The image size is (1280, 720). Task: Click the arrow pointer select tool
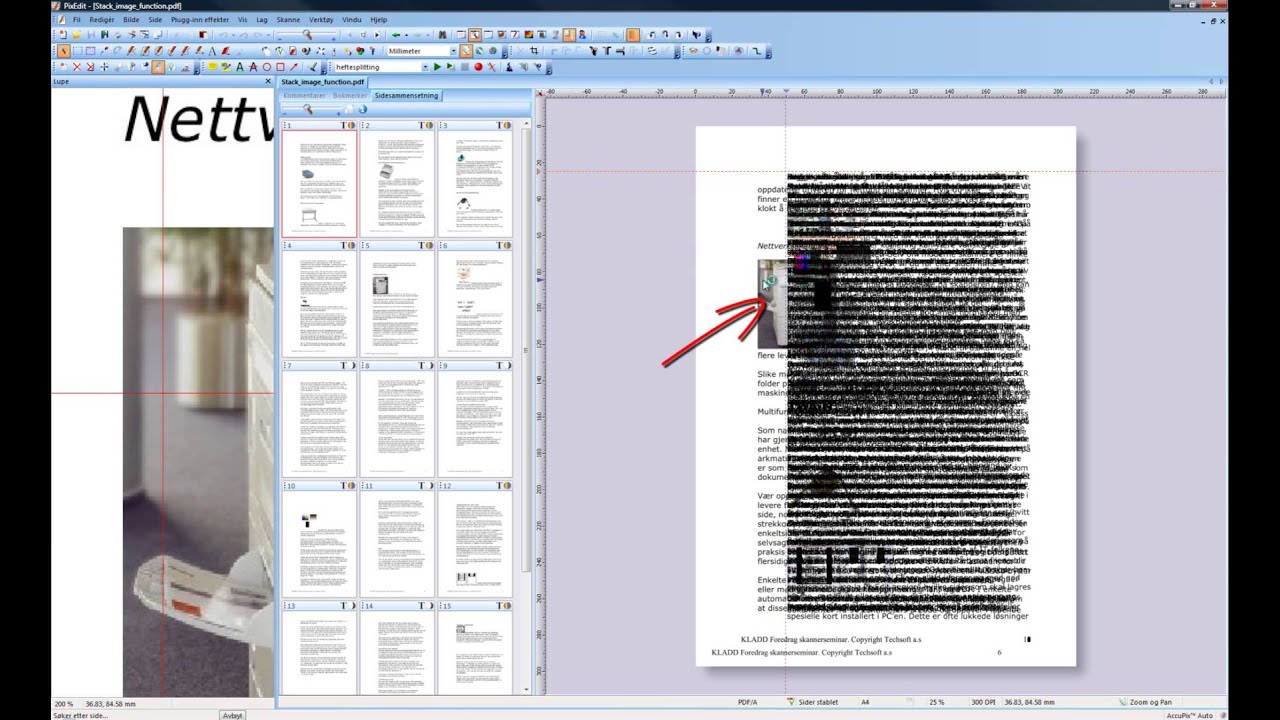coord(64,51)
